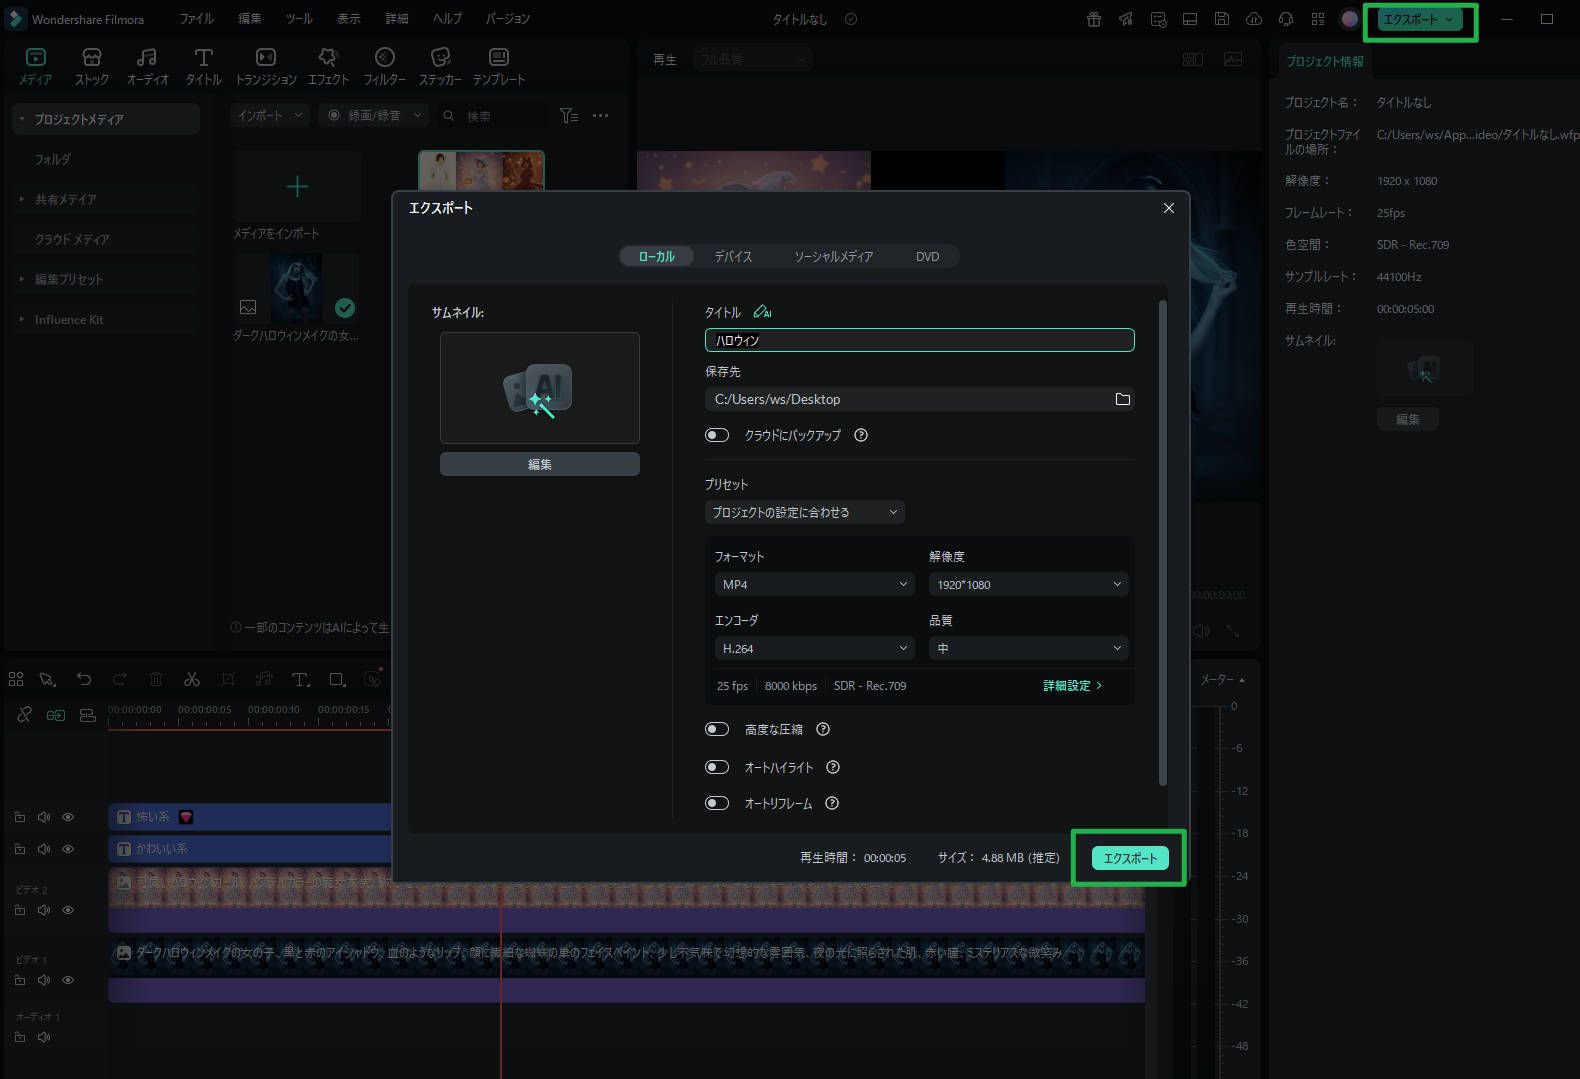1580x1079 pixels.
Task: Switch to the ソーシャルメディア tab
Action: [833, 256]
